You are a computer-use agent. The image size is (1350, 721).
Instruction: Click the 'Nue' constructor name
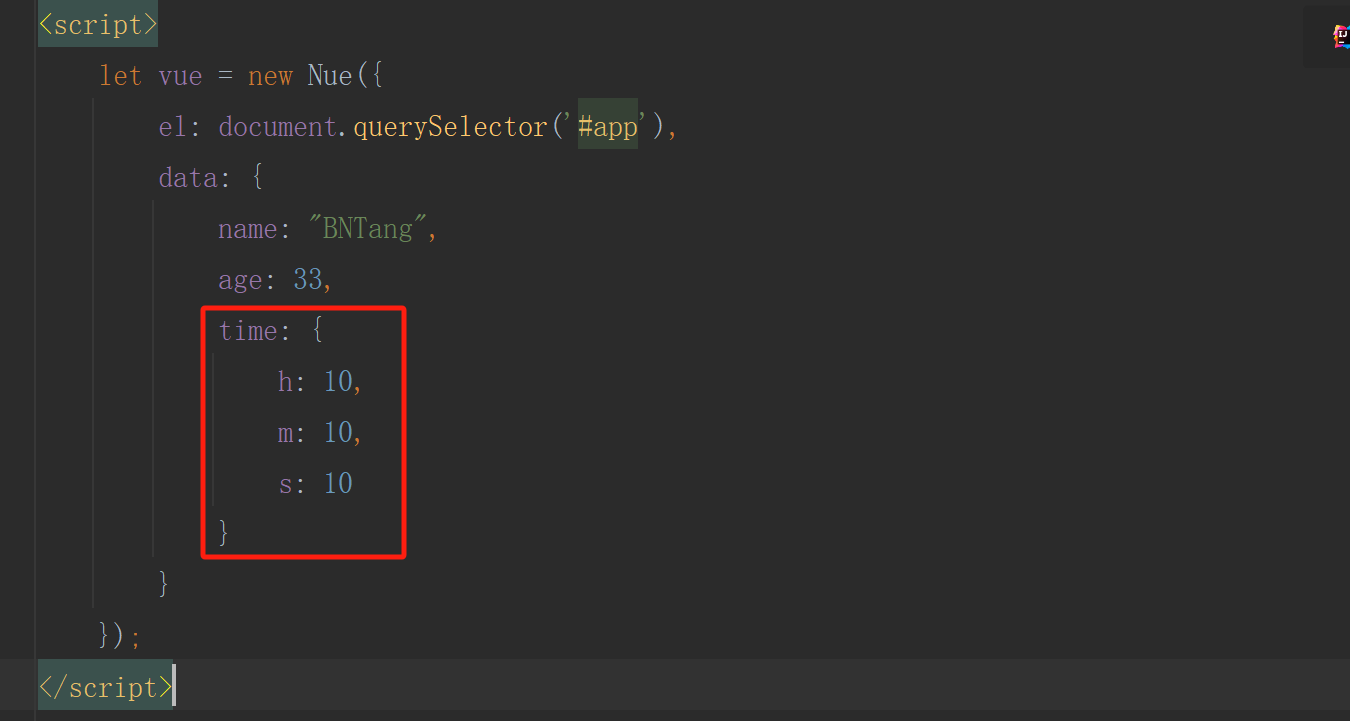330,76
